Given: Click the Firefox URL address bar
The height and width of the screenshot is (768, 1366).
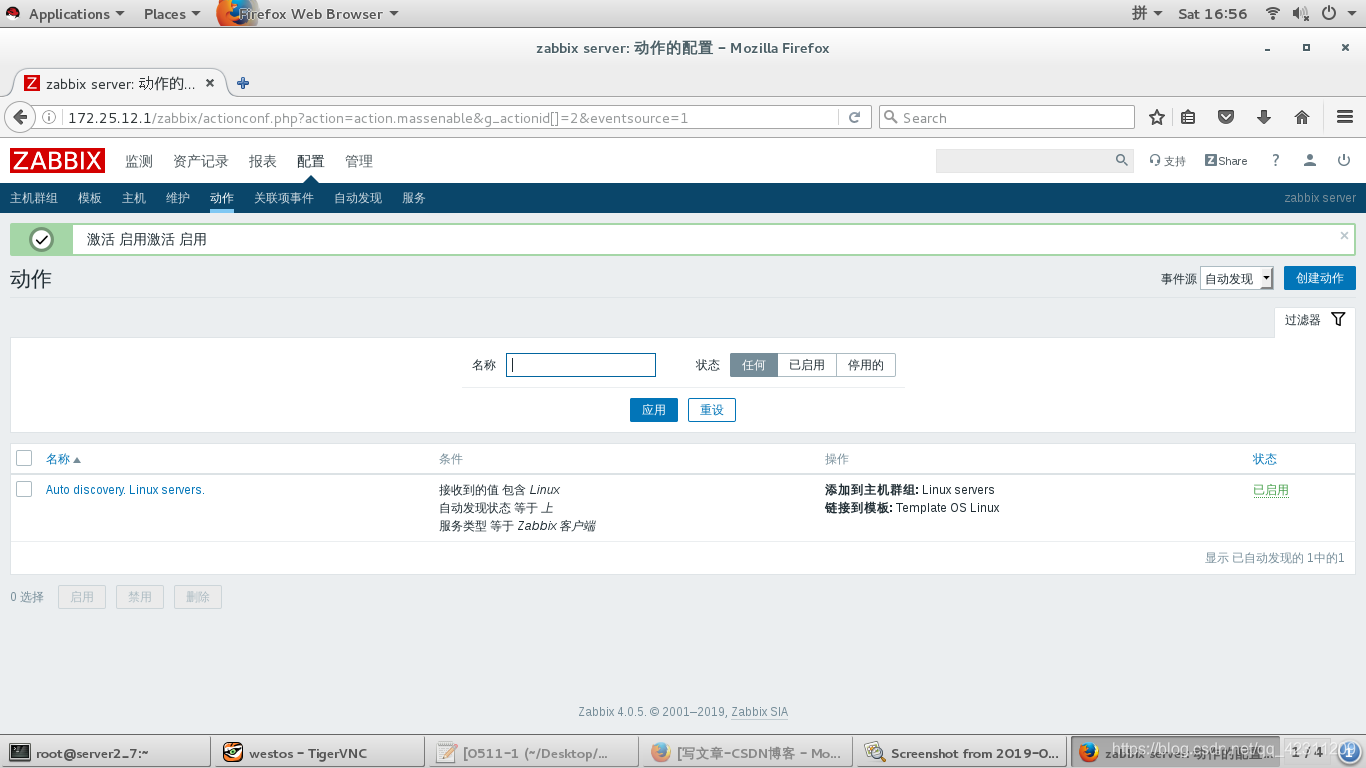Looking at the screenshot, I should pos(450,117).
